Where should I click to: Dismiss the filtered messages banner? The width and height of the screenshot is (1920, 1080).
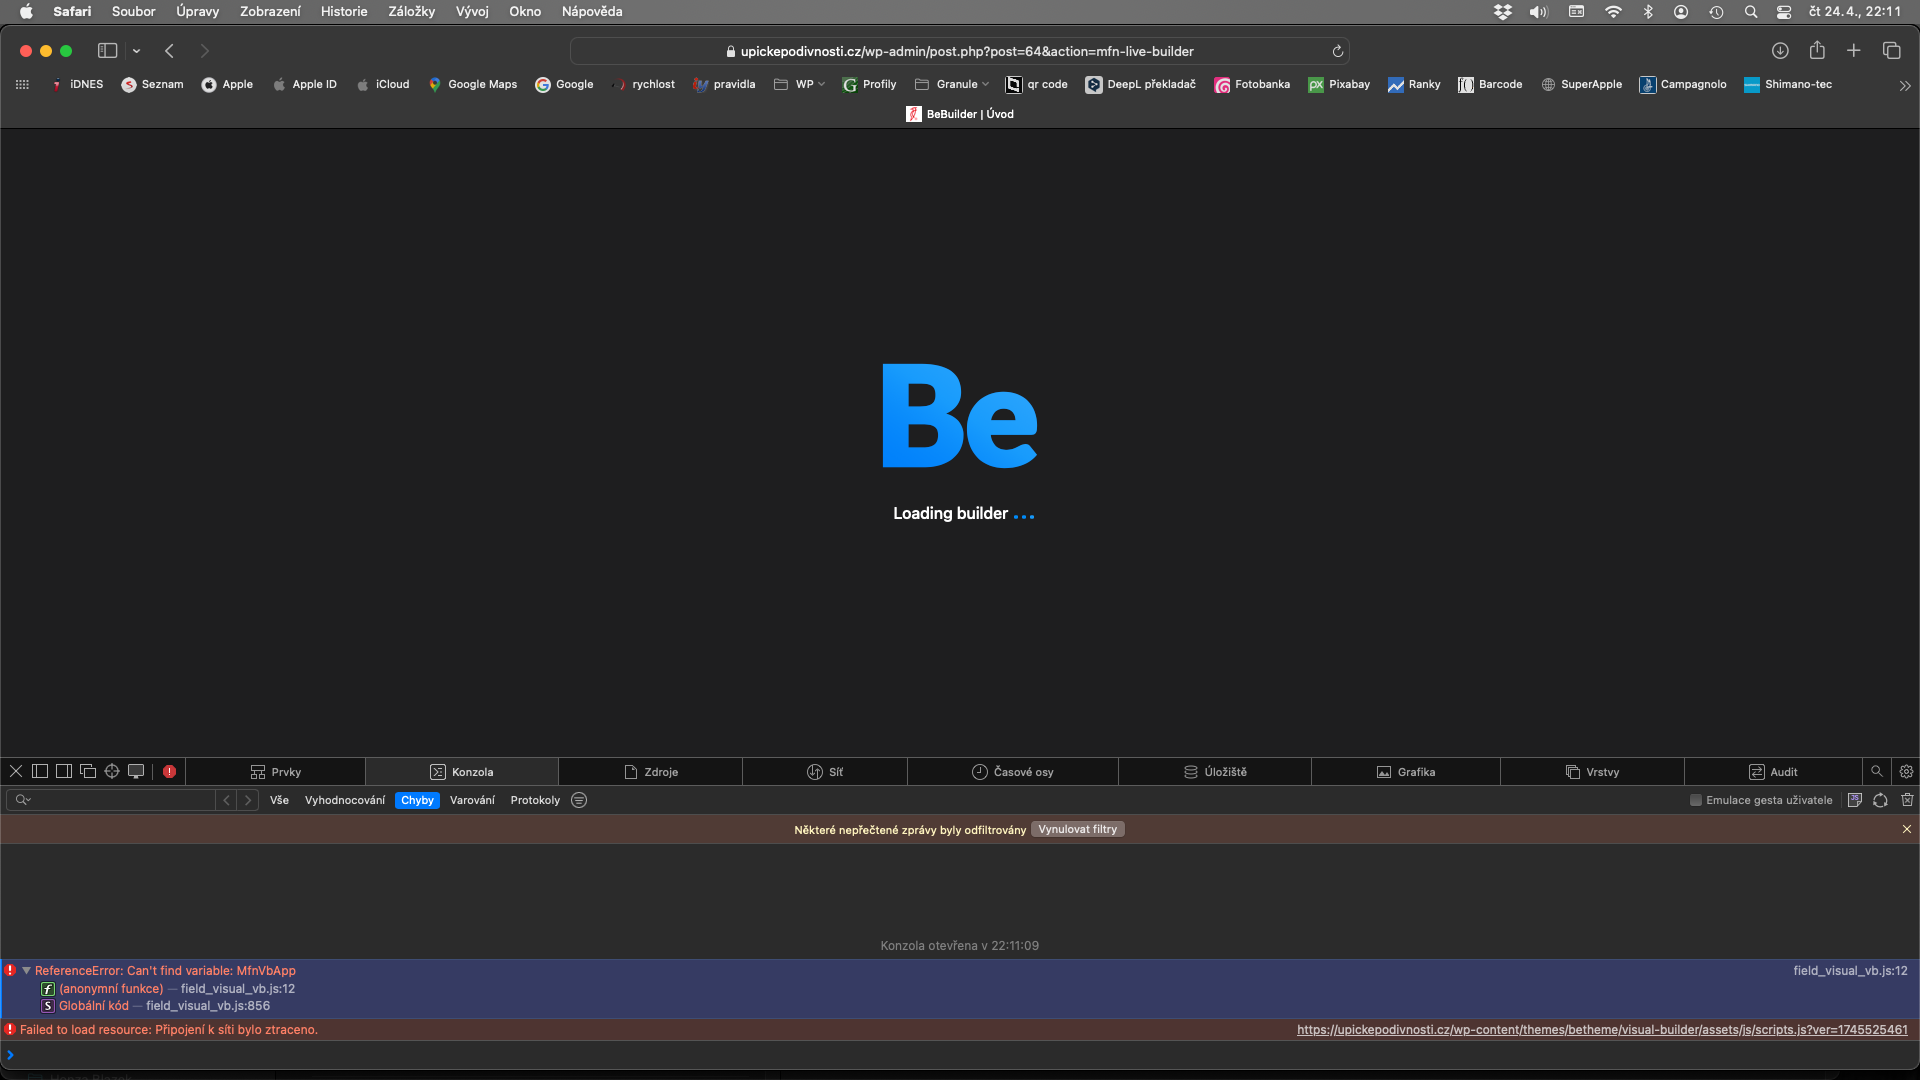click(1906, 829)
